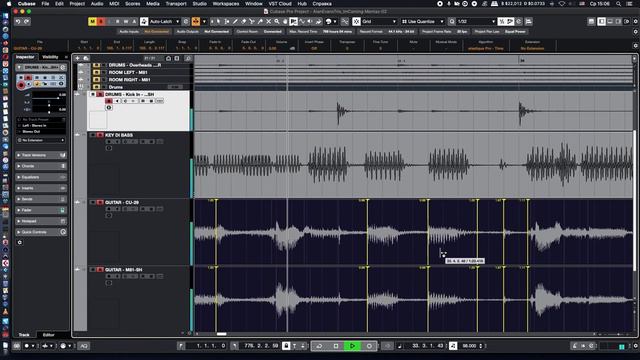The image size is (640, 360).
Task: Select the Range Selection tool
Action: click(227, 22)
